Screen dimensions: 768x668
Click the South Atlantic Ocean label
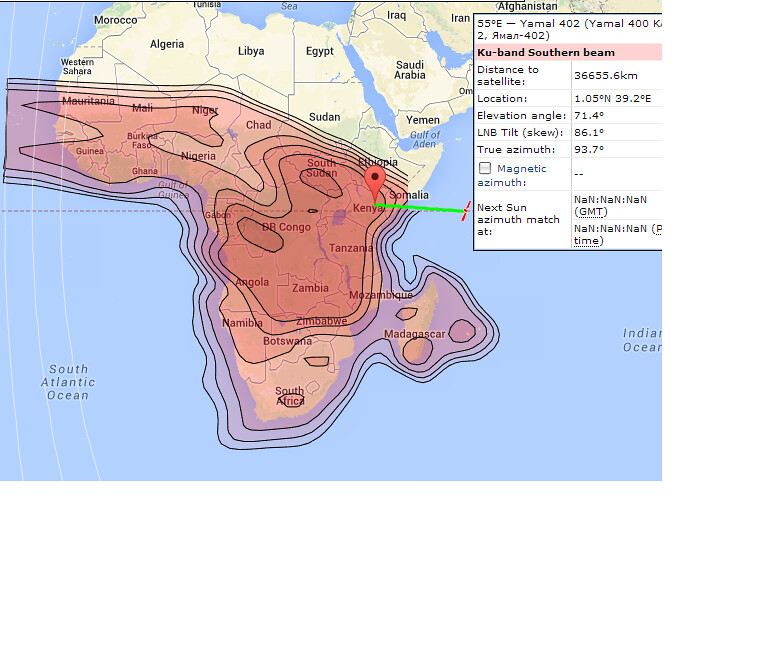tap(71, 382)
